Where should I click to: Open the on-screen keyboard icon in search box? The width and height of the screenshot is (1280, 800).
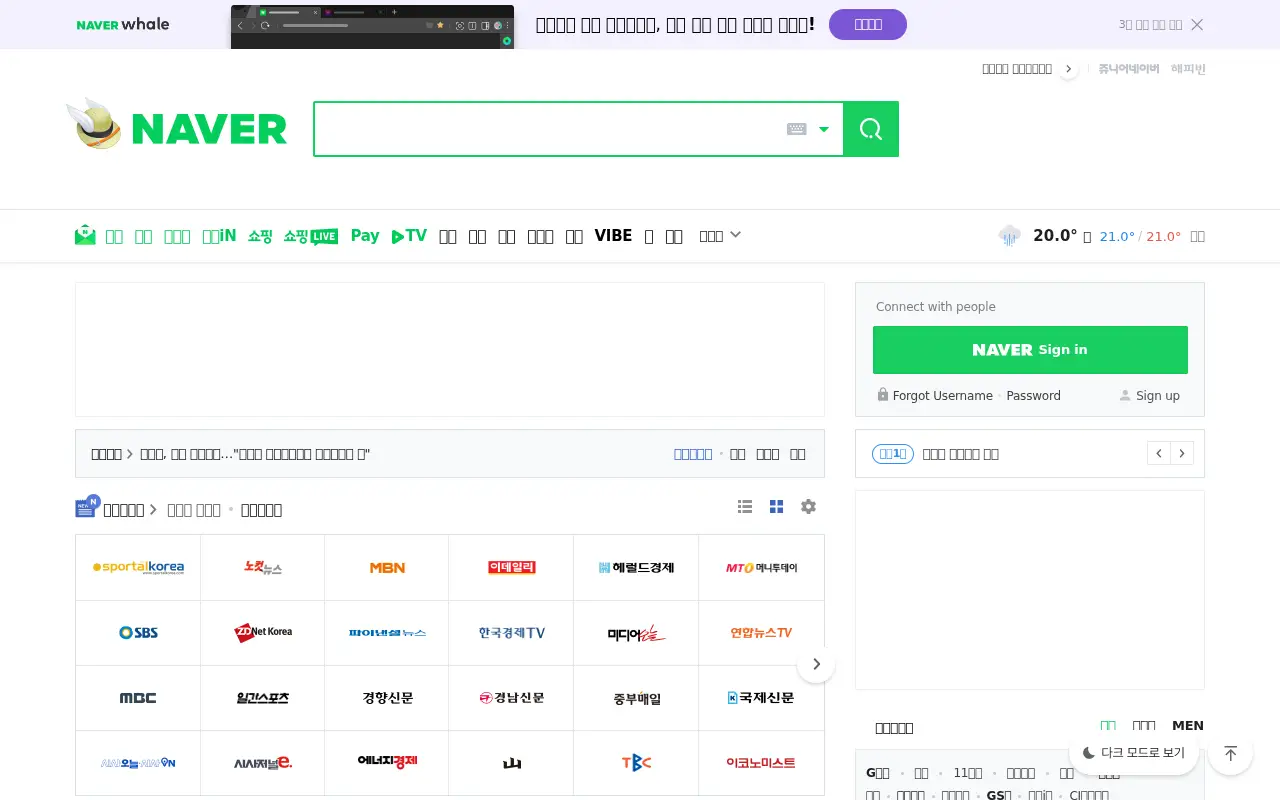coord(797,129)
